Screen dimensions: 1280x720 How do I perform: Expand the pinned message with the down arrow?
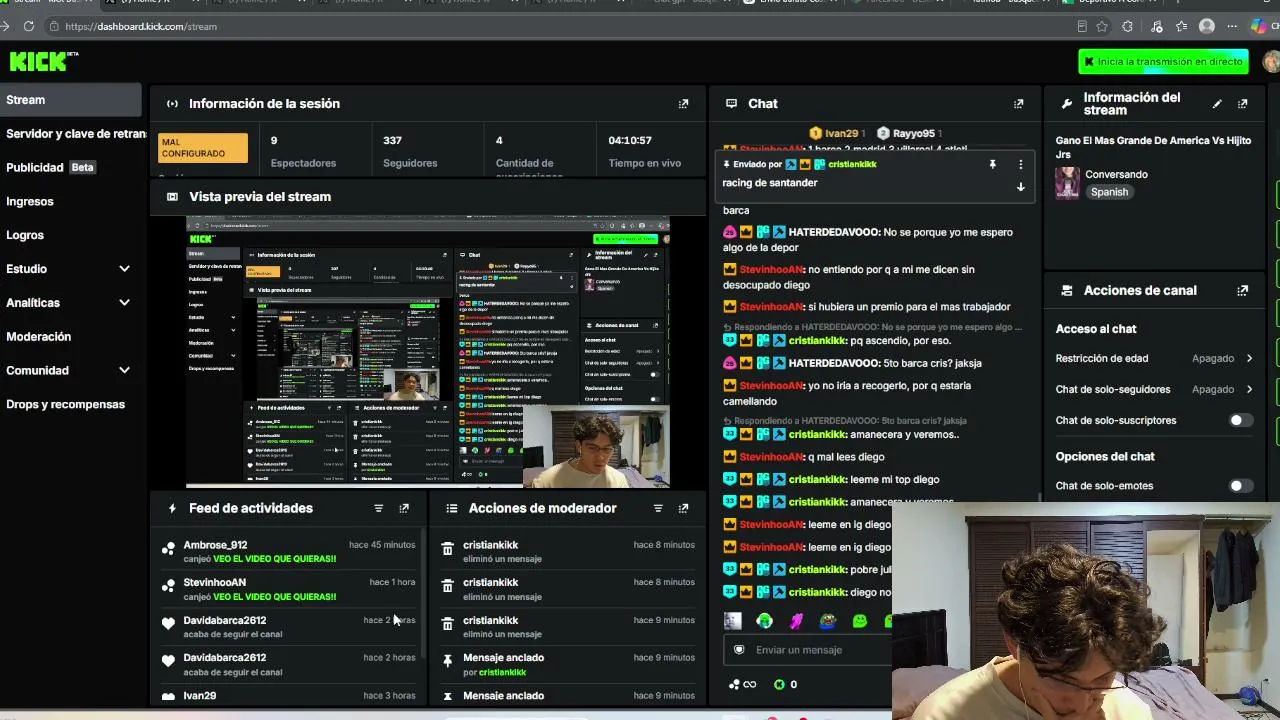pos(1021,187)
